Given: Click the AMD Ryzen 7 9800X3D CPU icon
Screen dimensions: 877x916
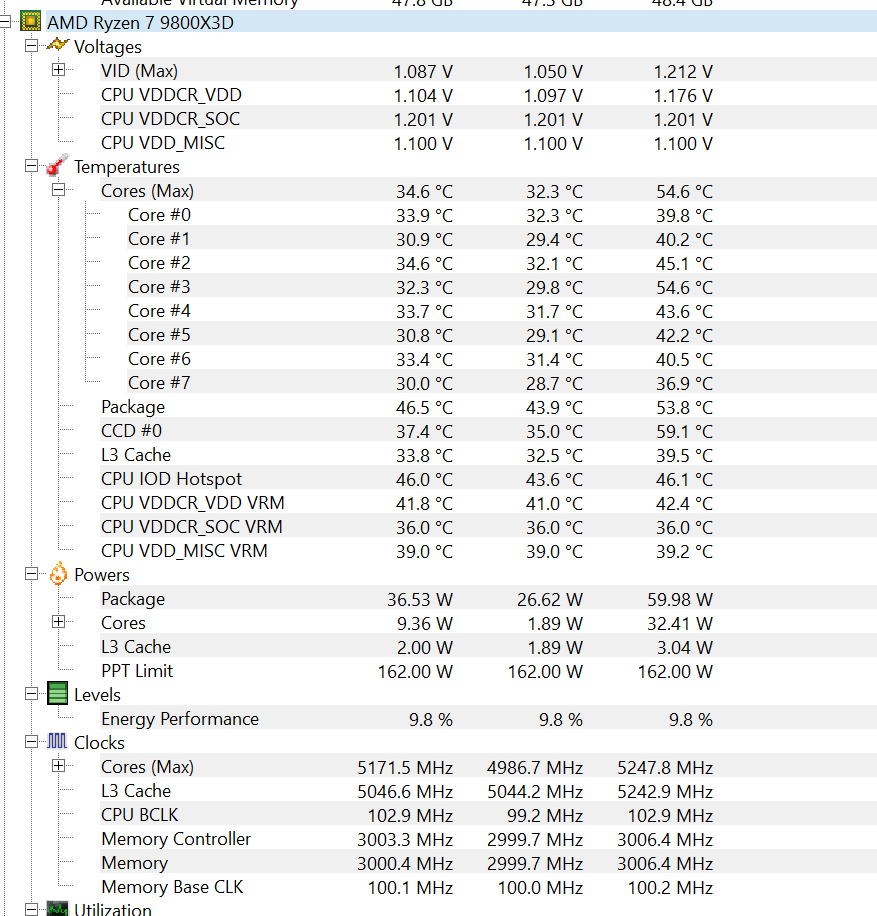Looking at the screenshot, I should coord(30,22).
